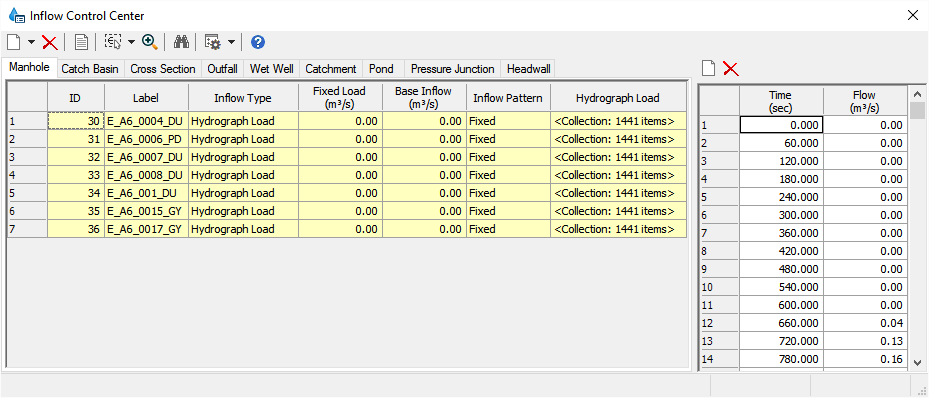
Task: Click the Flow cell showing 0.13
Action: coord(865,341)
